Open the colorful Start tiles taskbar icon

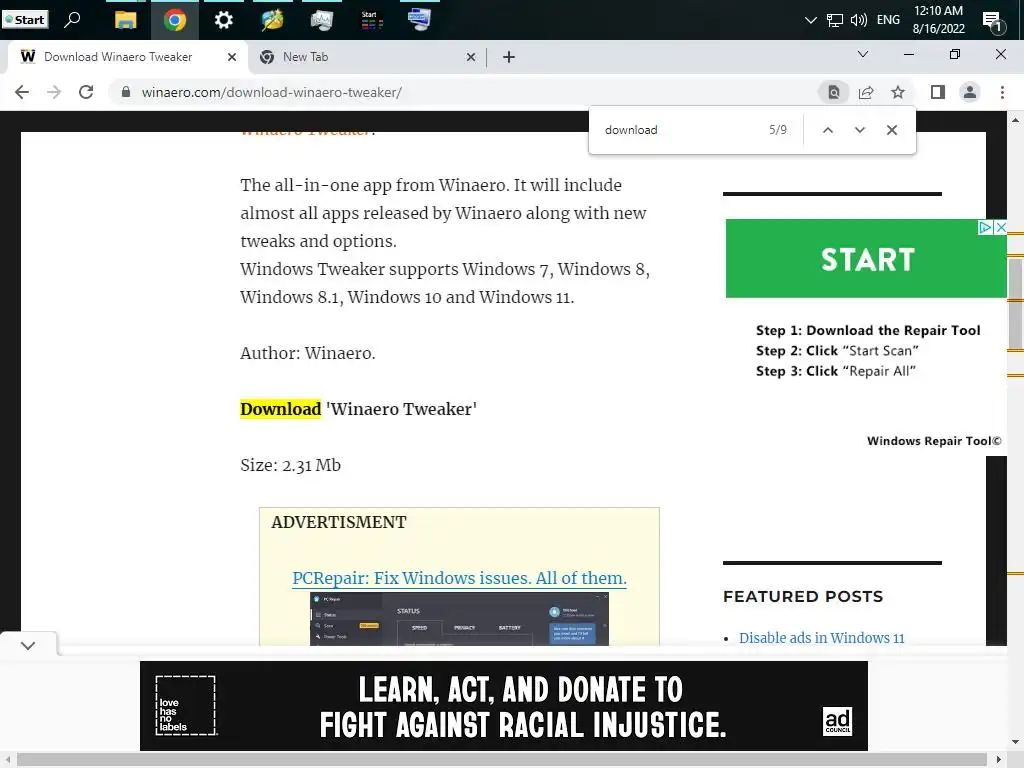point(371,20)
